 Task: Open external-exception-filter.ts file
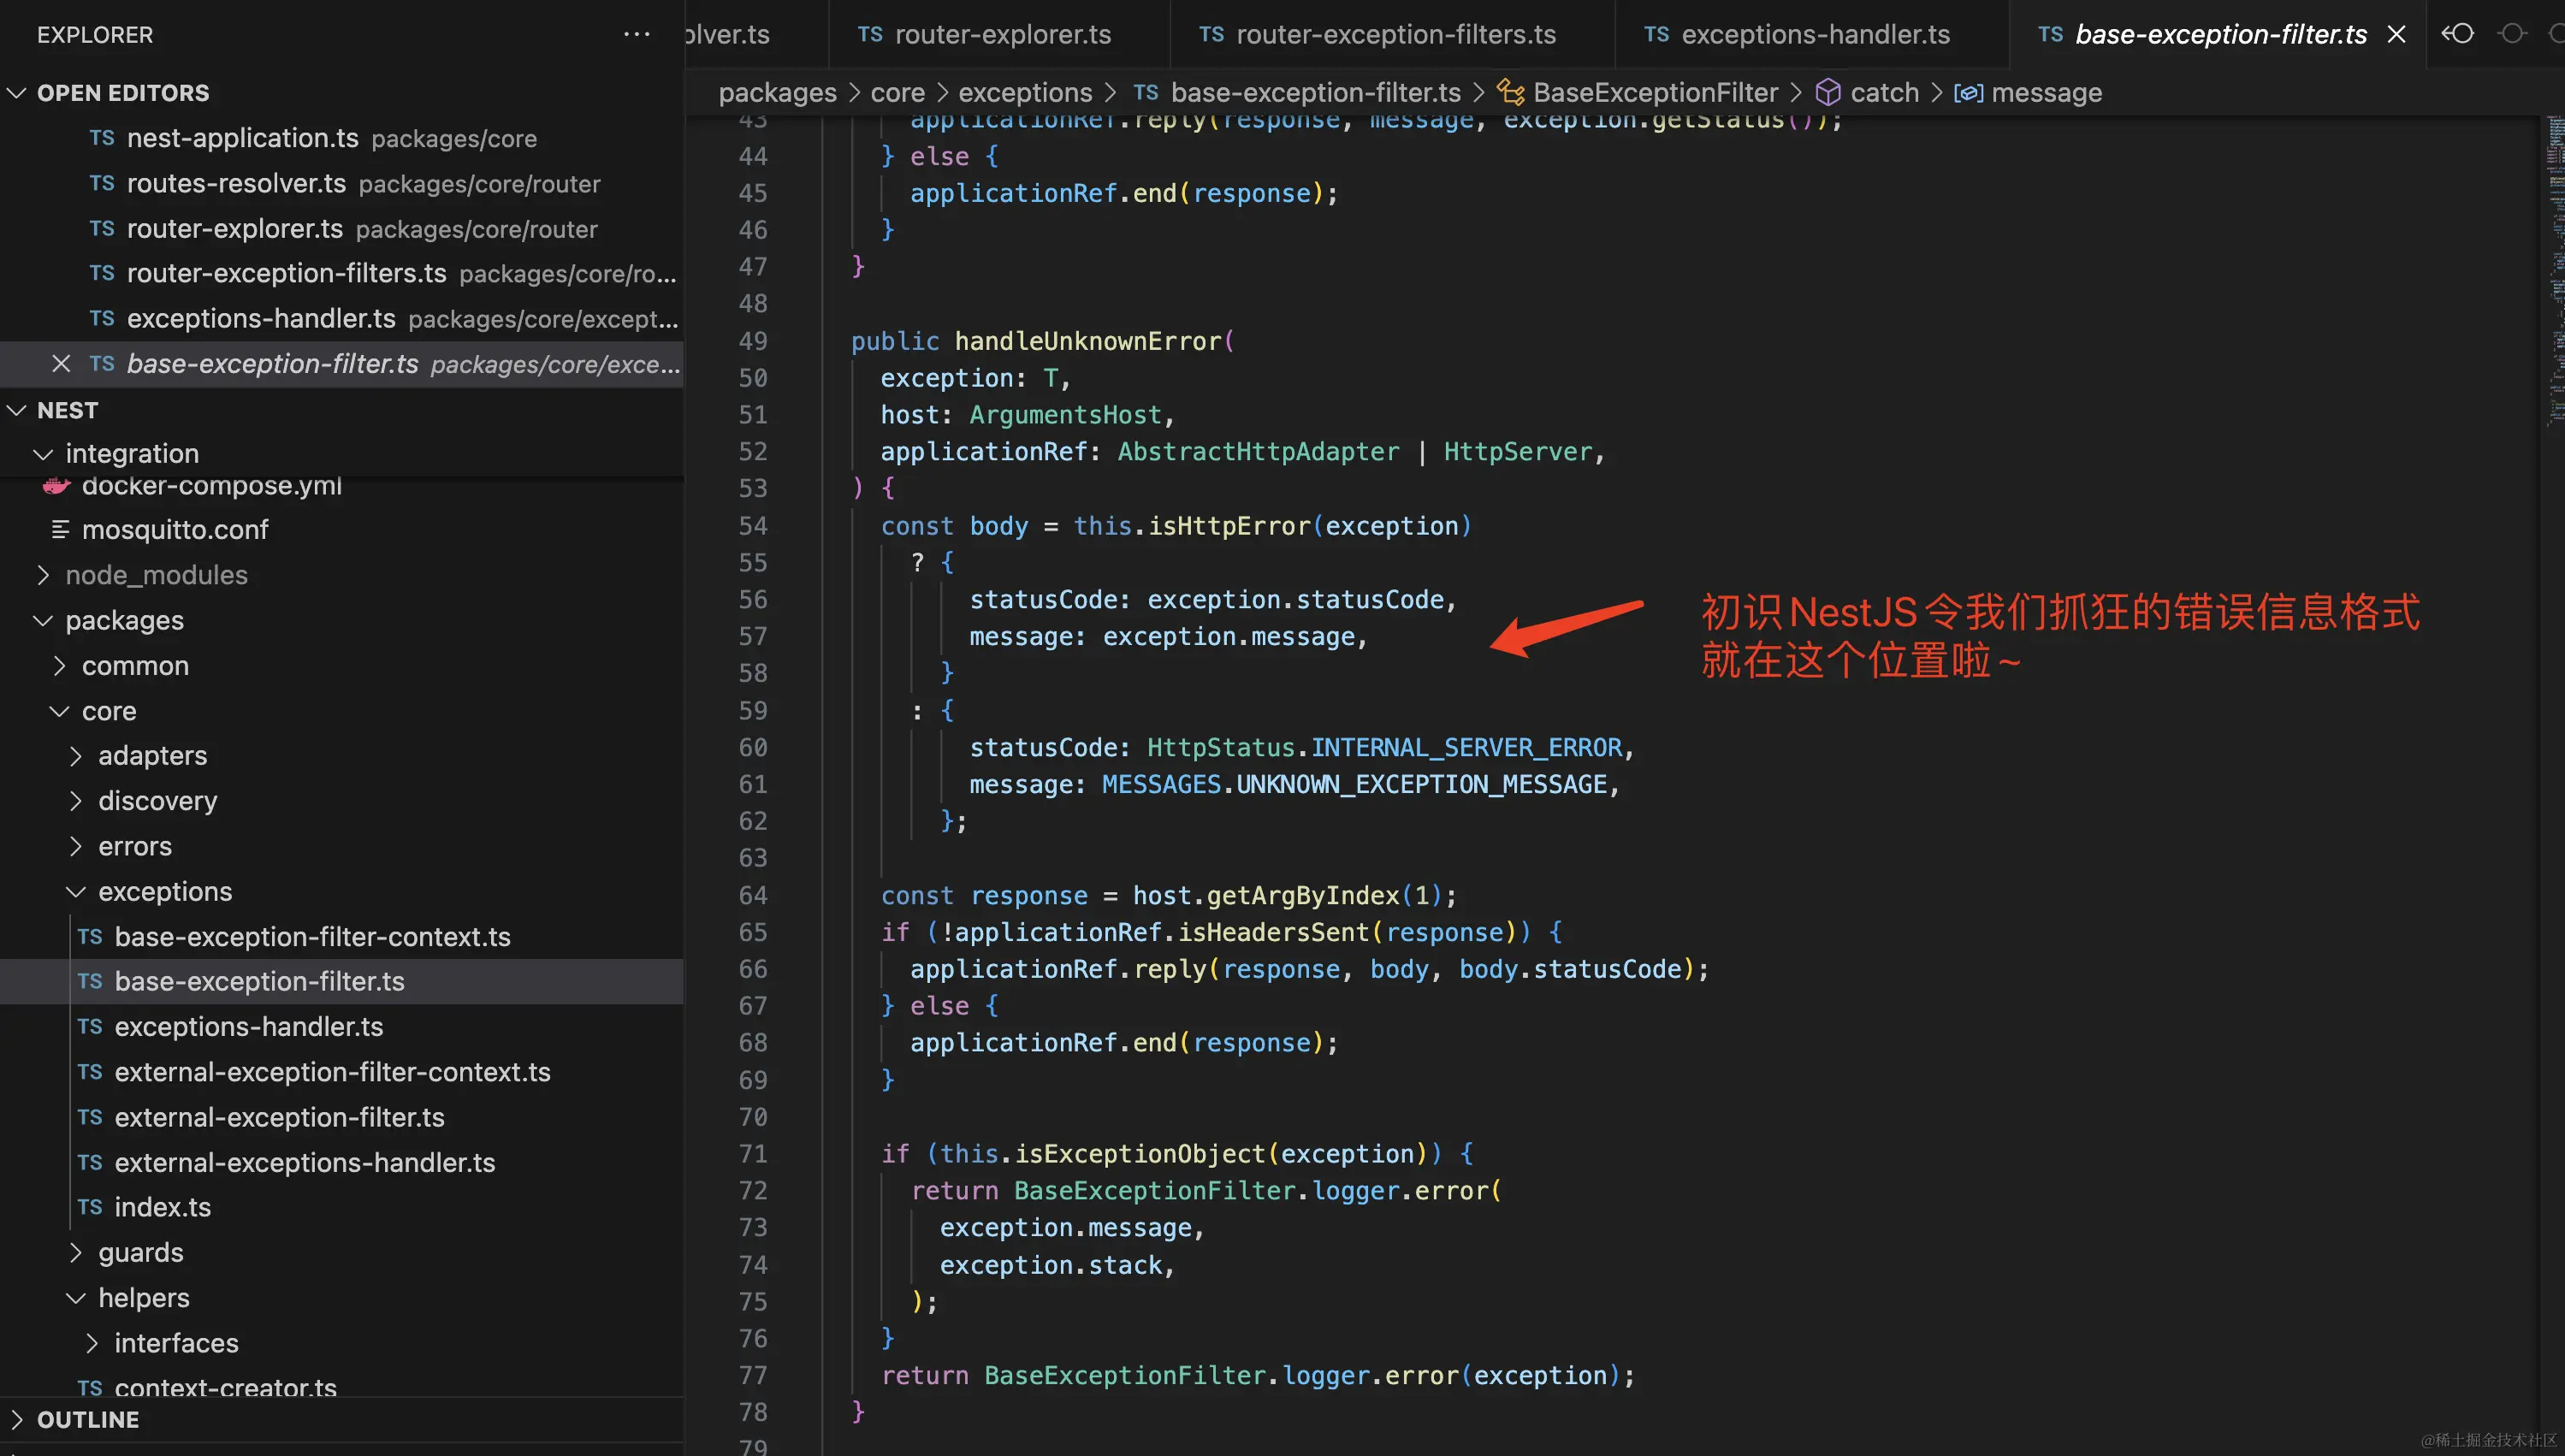(342, 1117)
